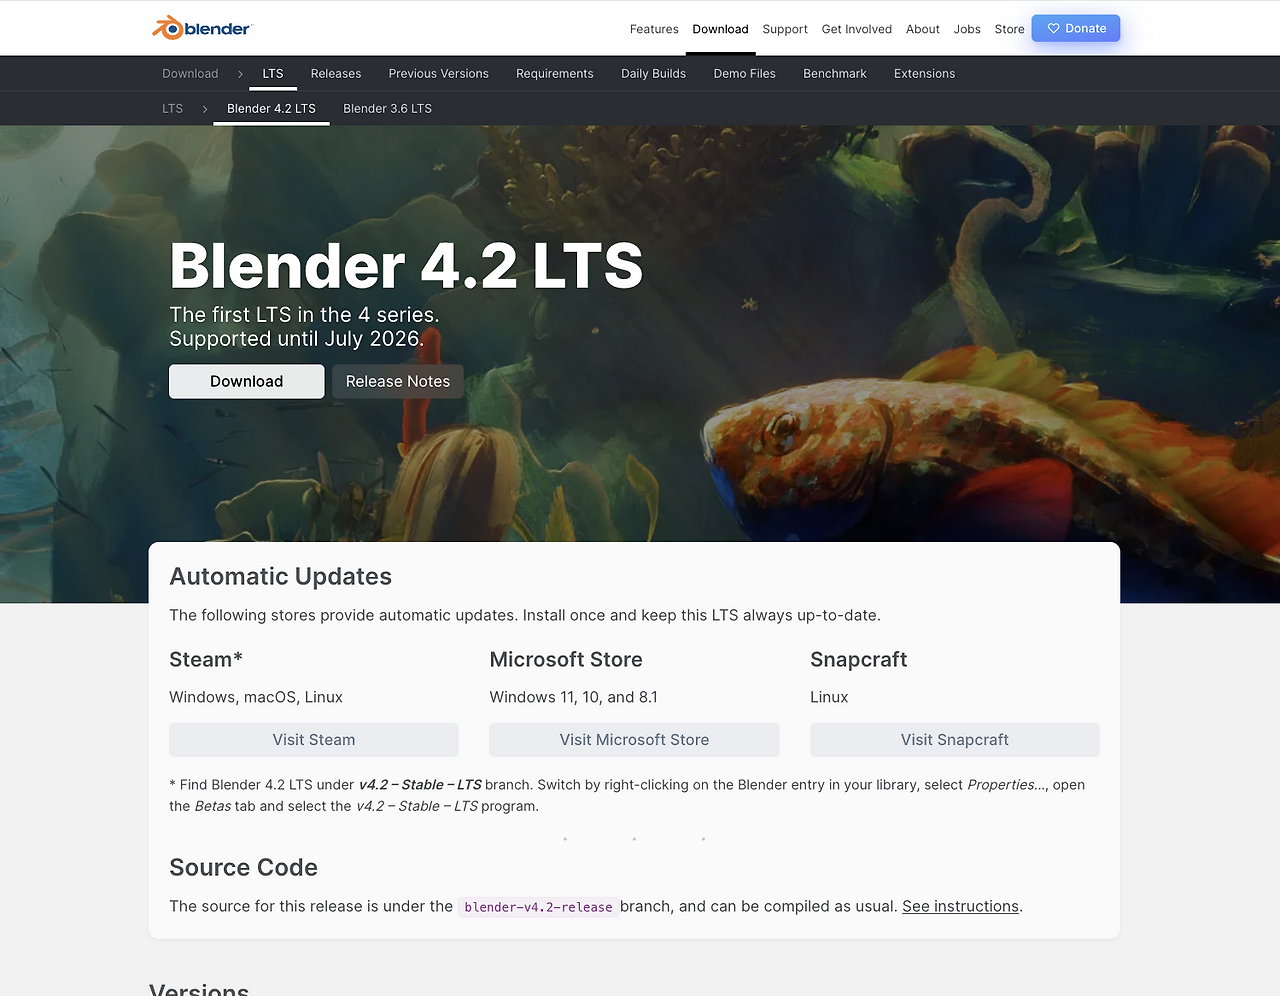This screenshot has height=996, width=1280.
Task: Click 'Windows 11, 10, and 8.1' text
Action: 574,697
